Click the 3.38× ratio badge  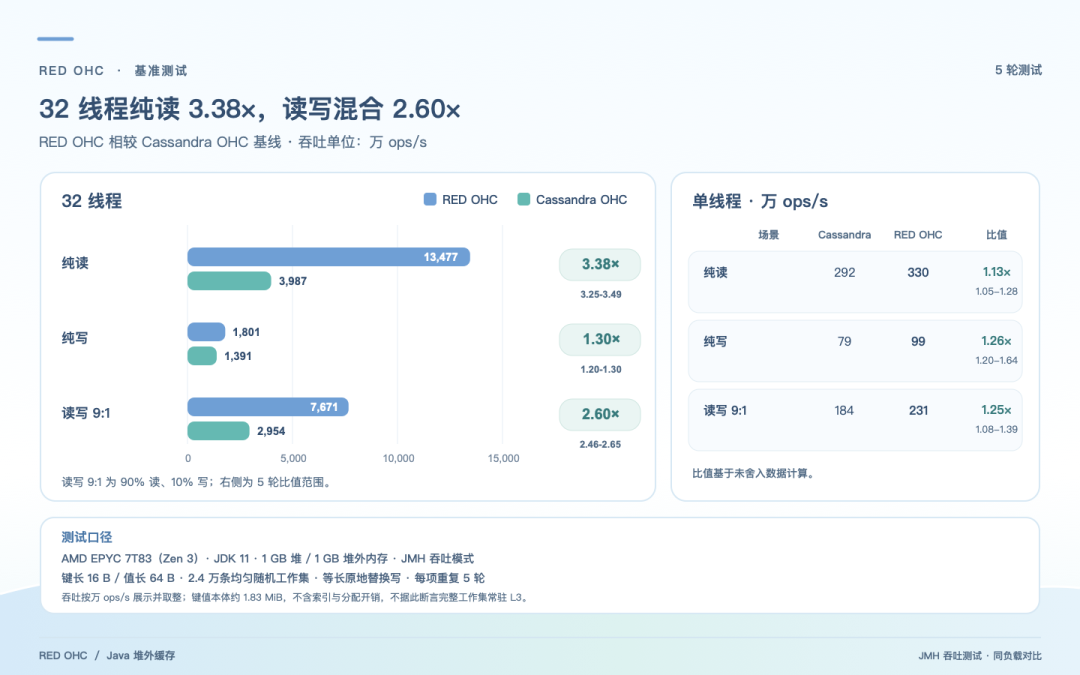[x=600, y=264]
